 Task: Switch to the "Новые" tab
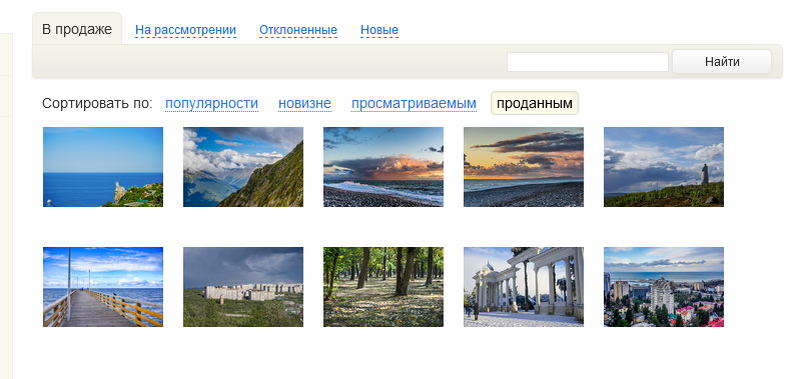pos(379,30)
